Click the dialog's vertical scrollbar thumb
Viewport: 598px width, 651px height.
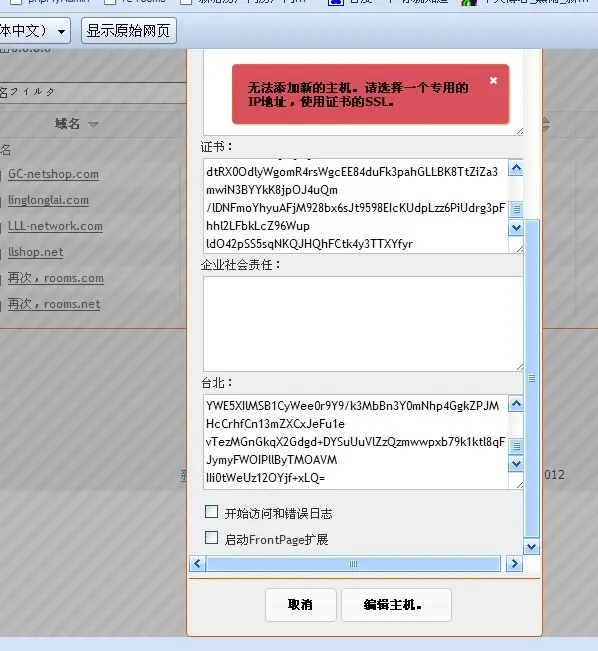[532, 378]
